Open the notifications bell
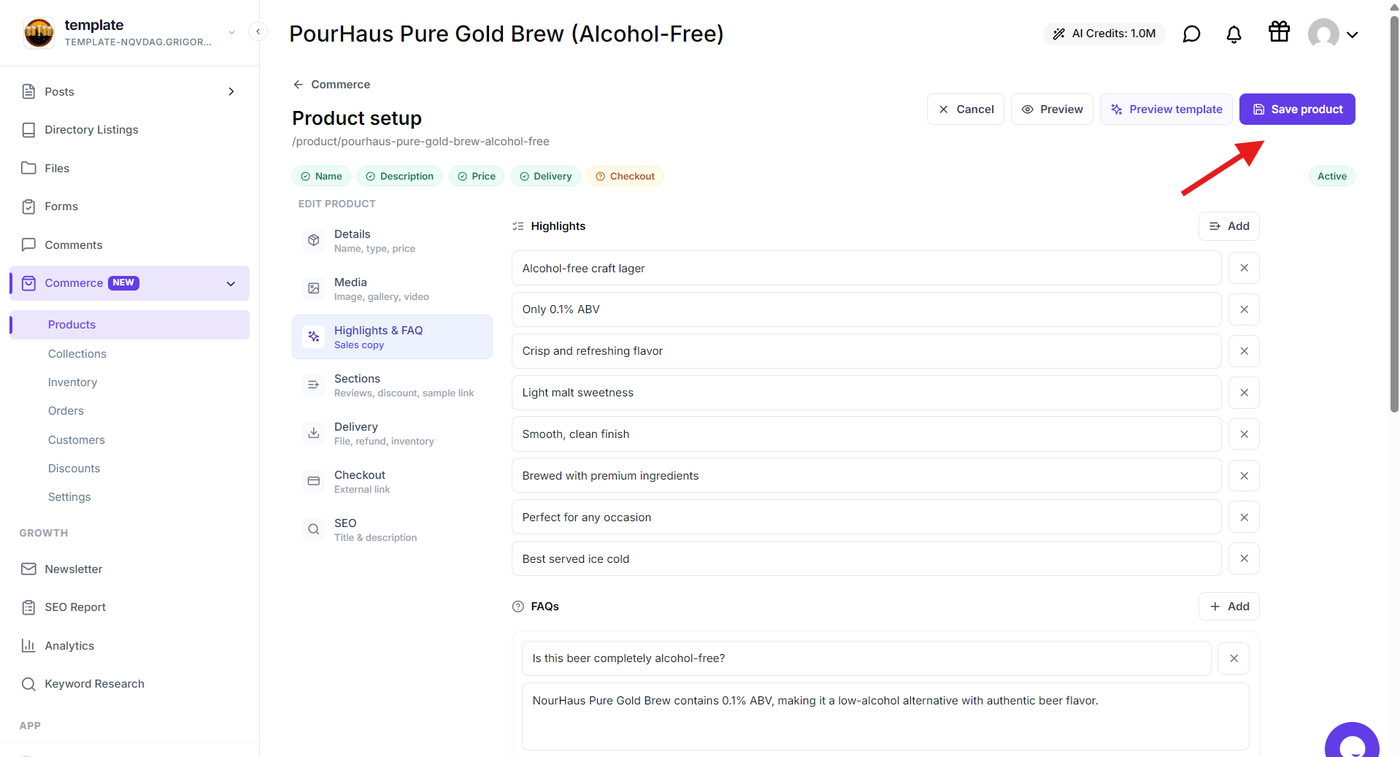Image resolution: width=1400 pixels, height=757 pixels. coord(1234,34)
